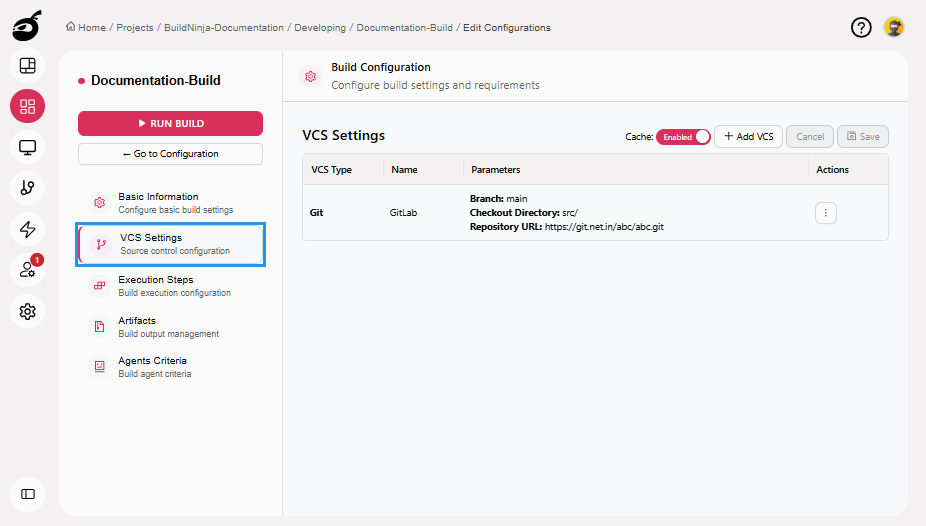
Task: Click the Execution Steps icon
Action: (99, 286)
